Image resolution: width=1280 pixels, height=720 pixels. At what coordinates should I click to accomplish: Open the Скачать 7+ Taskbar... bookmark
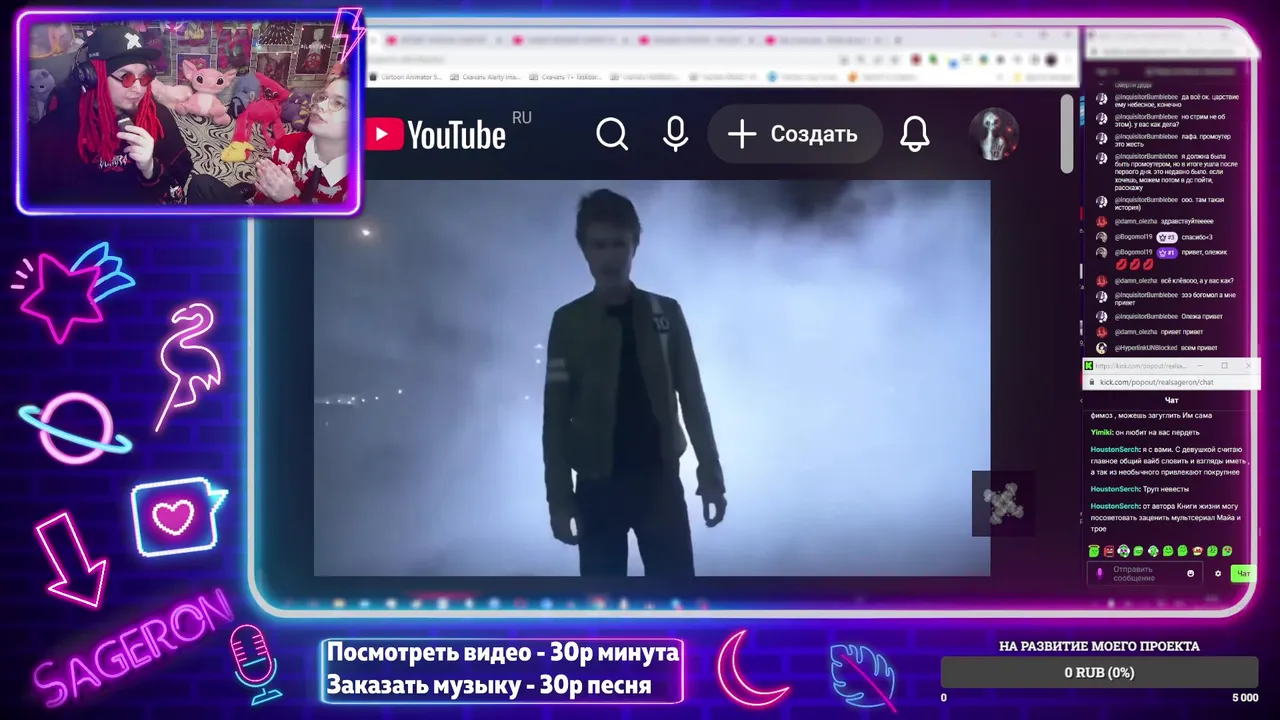[566, 77]
